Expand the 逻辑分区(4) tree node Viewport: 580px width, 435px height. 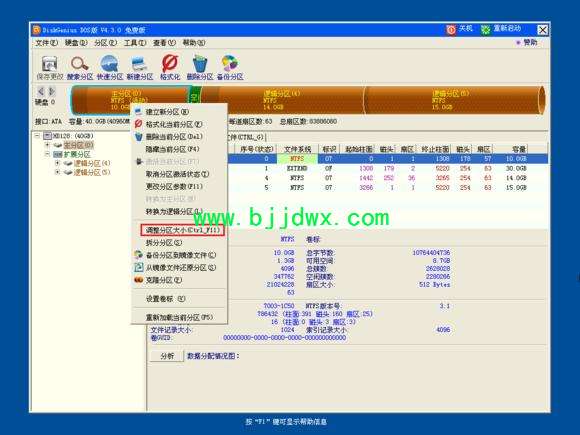(x=57, y=163)
